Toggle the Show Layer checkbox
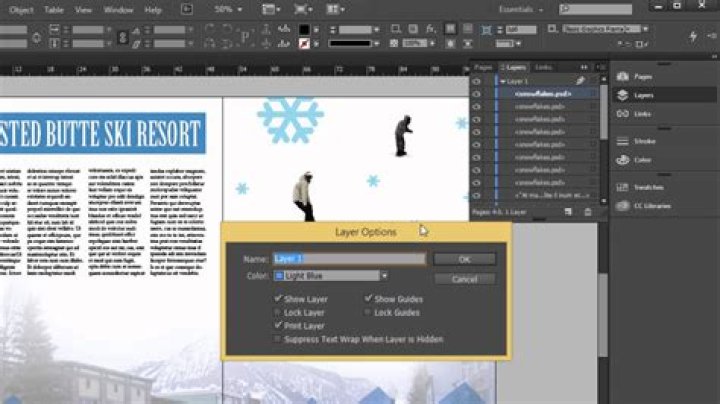720x404 pixels. 278,299
